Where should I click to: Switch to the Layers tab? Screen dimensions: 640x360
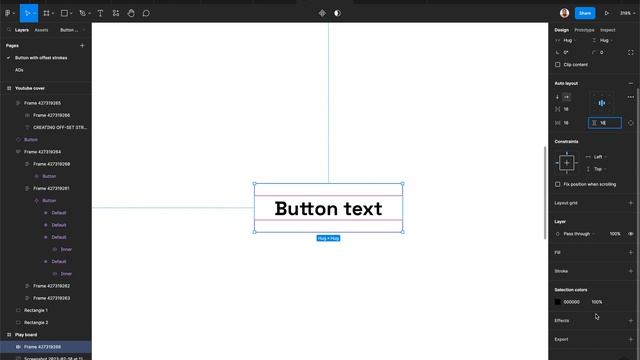[x=22, y=30]
